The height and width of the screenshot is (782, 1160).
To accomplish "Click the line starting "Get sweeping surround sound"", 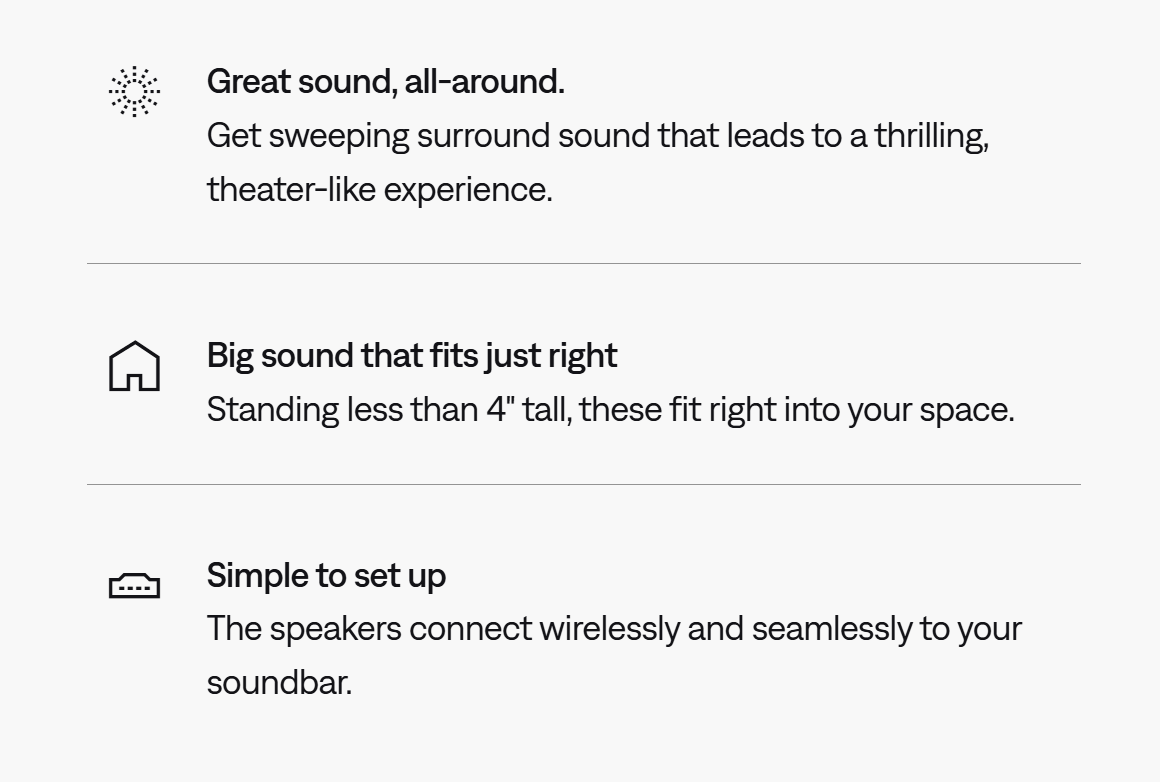I will (x=597, y=135).
